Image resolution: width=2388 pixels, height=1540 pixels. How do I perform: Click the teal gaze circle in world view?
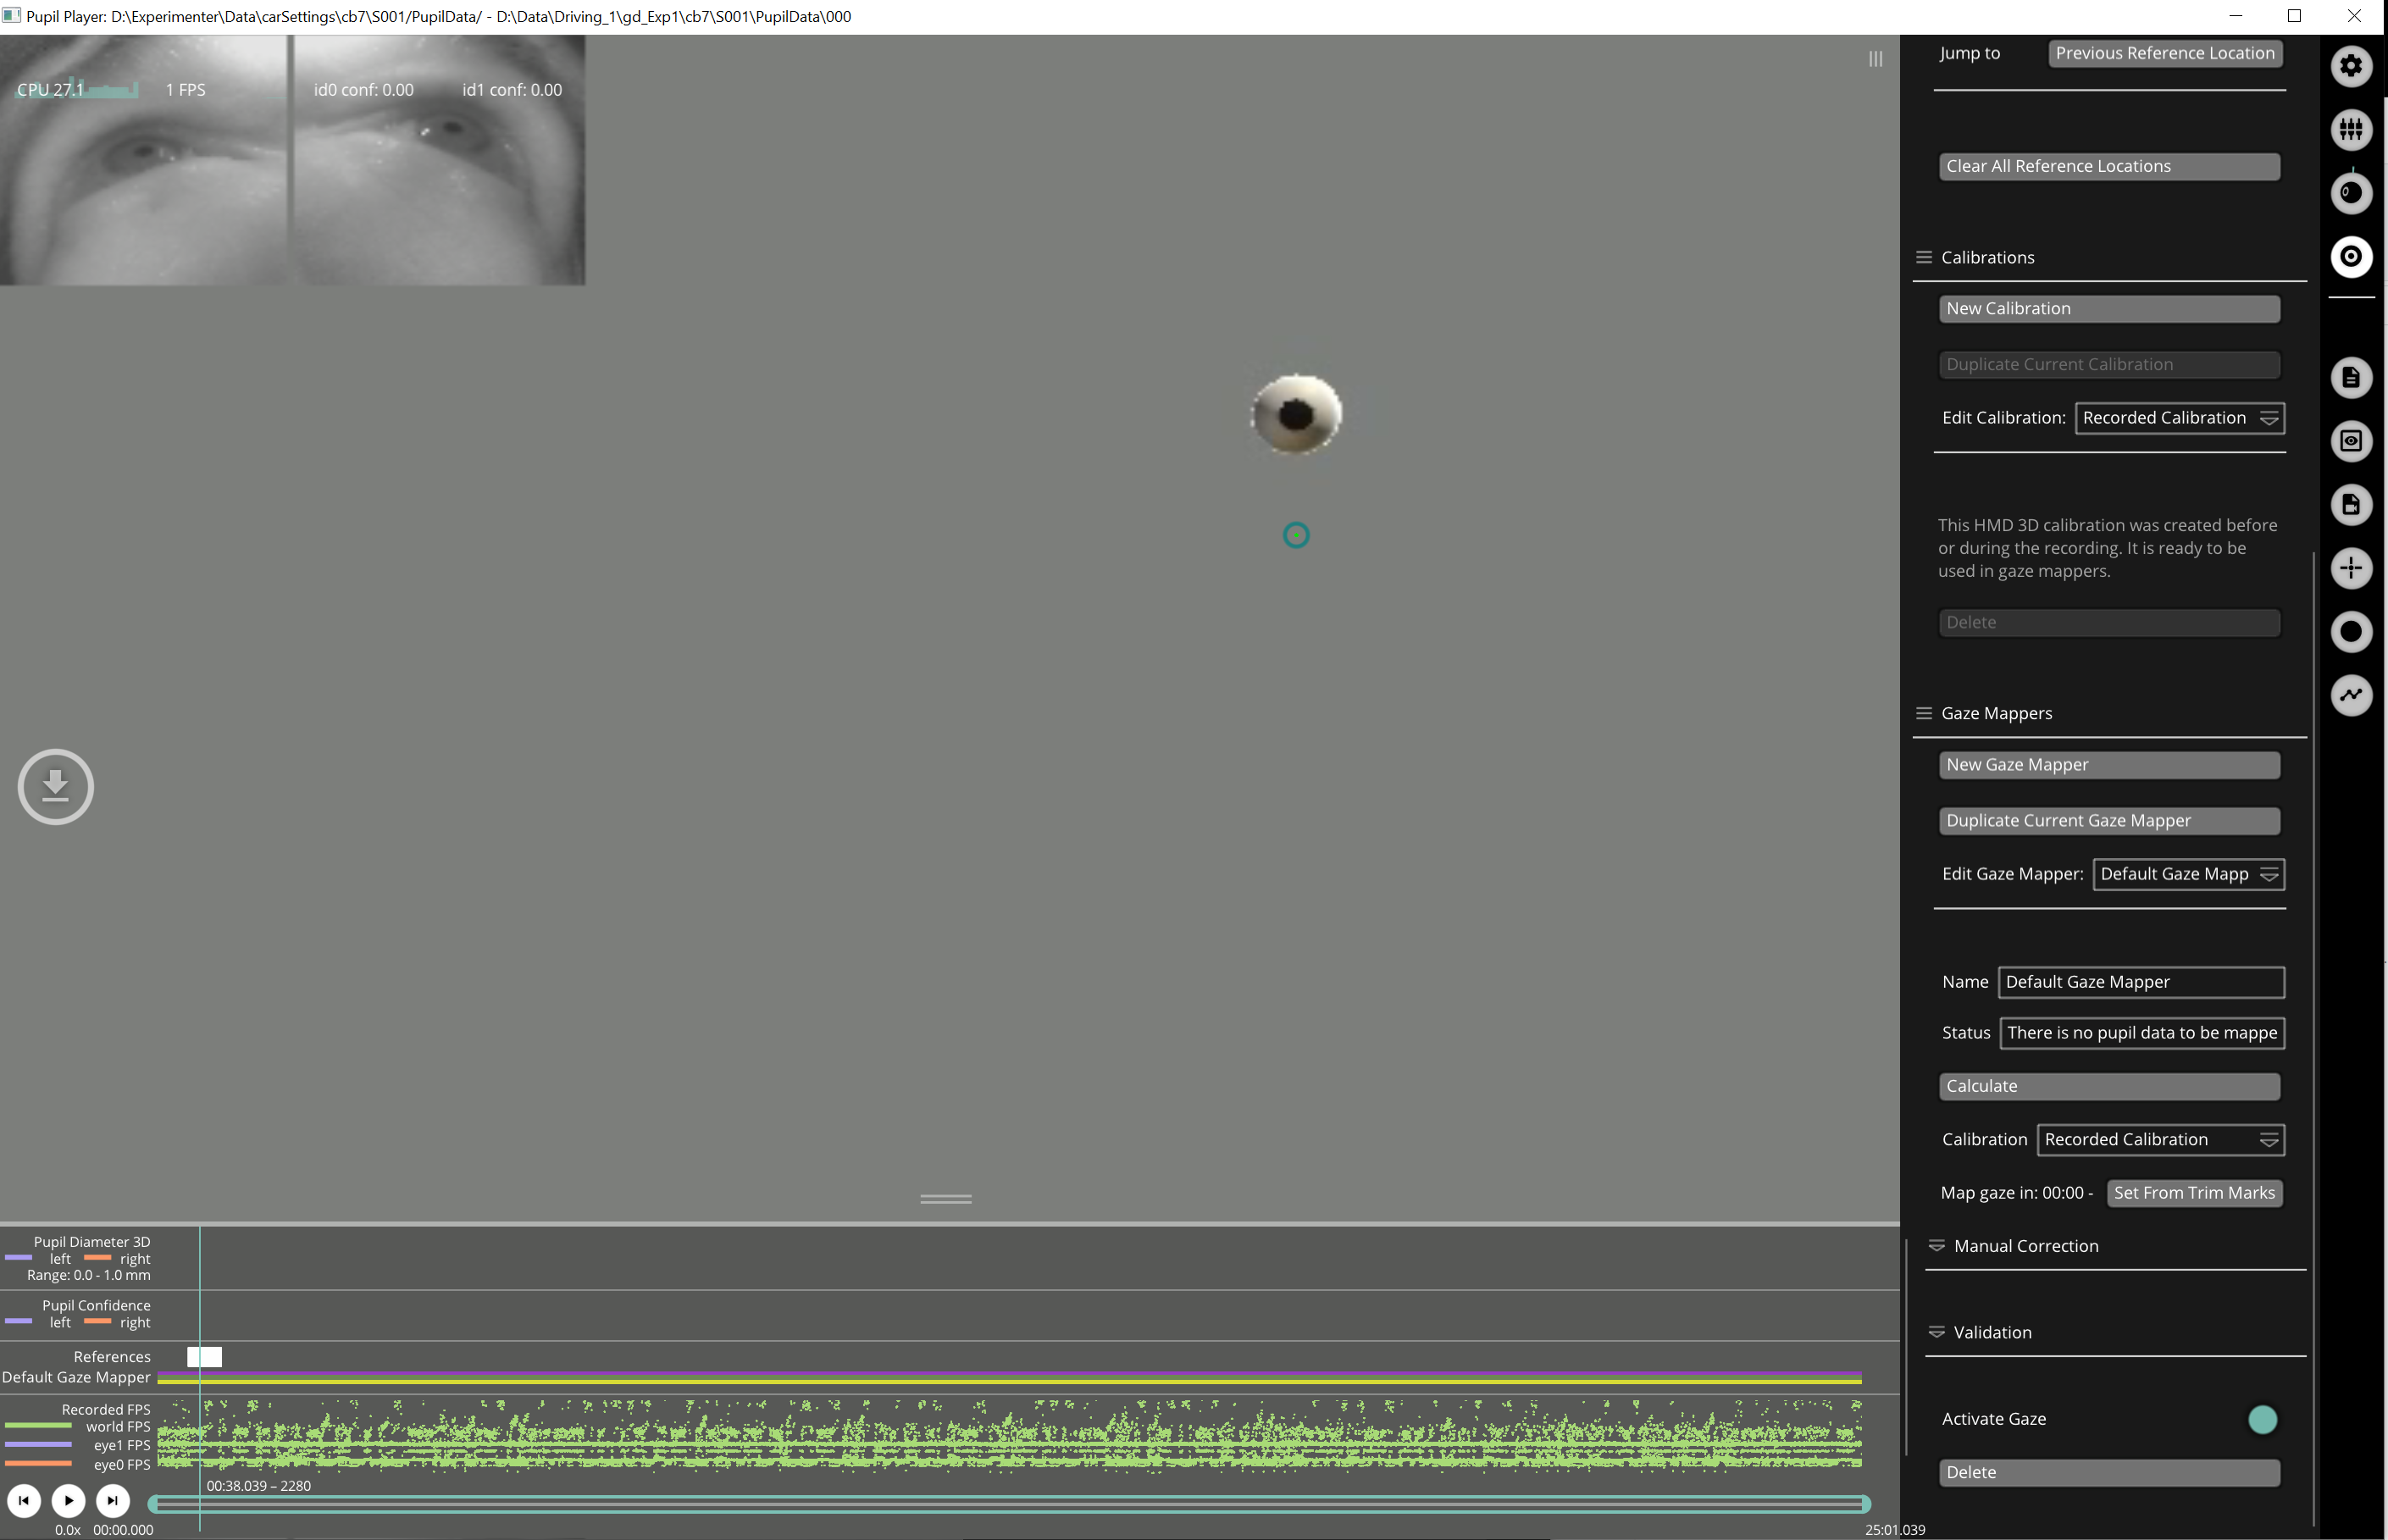point(1296,536)
